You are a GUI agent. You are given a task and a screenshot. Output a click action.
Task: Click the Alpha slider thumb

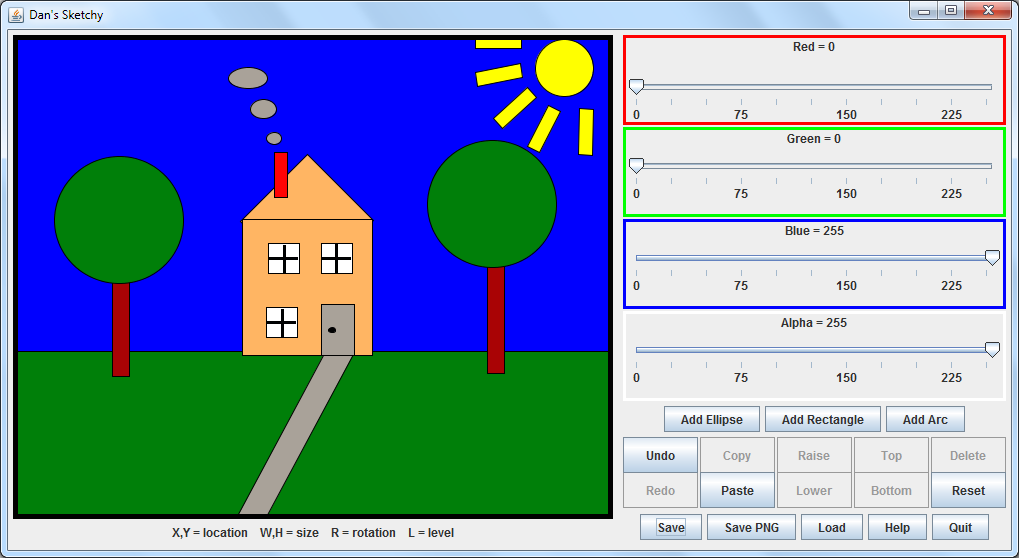pyautogui.click(x=992, y=349)
